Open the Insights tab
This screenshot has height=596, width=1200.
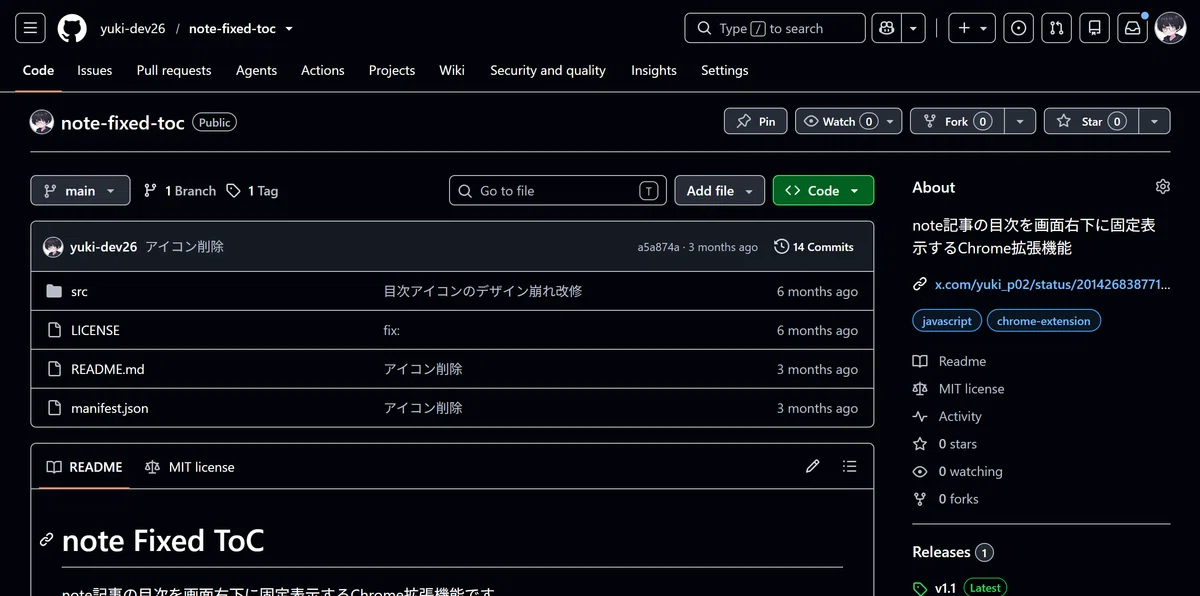tap(654, 70)
